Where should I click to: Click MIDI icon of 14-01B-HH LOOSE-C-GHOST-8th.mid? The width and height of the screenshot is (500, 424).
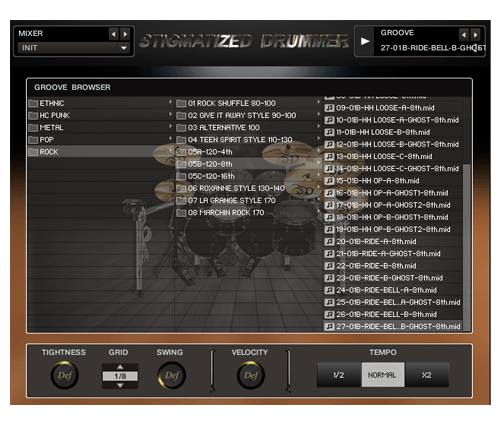pos(329,169)
